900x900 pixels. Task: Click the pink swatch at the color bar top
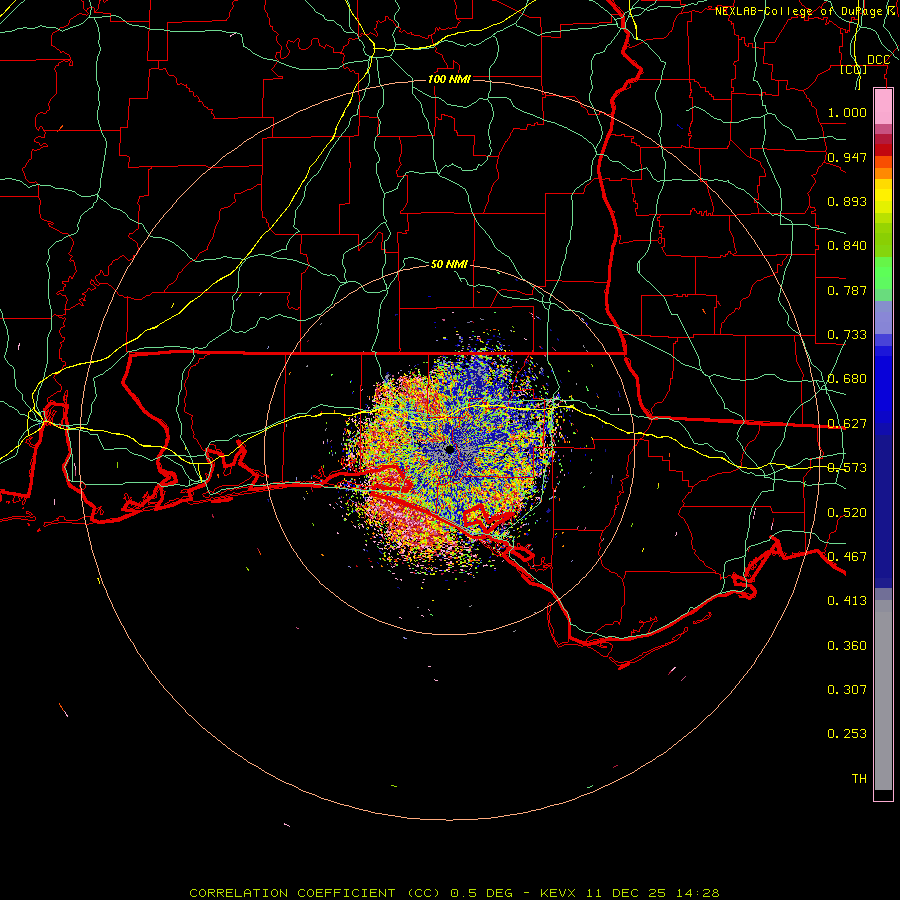tap(883, 107)
